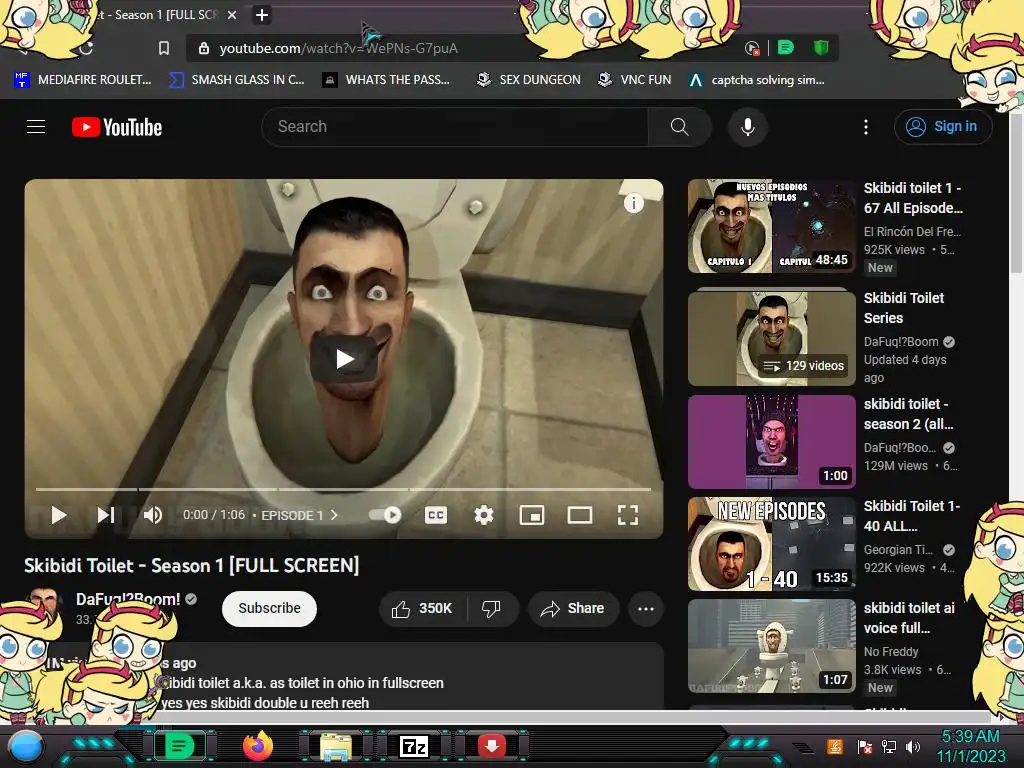Skip to the next video

pos(106,515)
